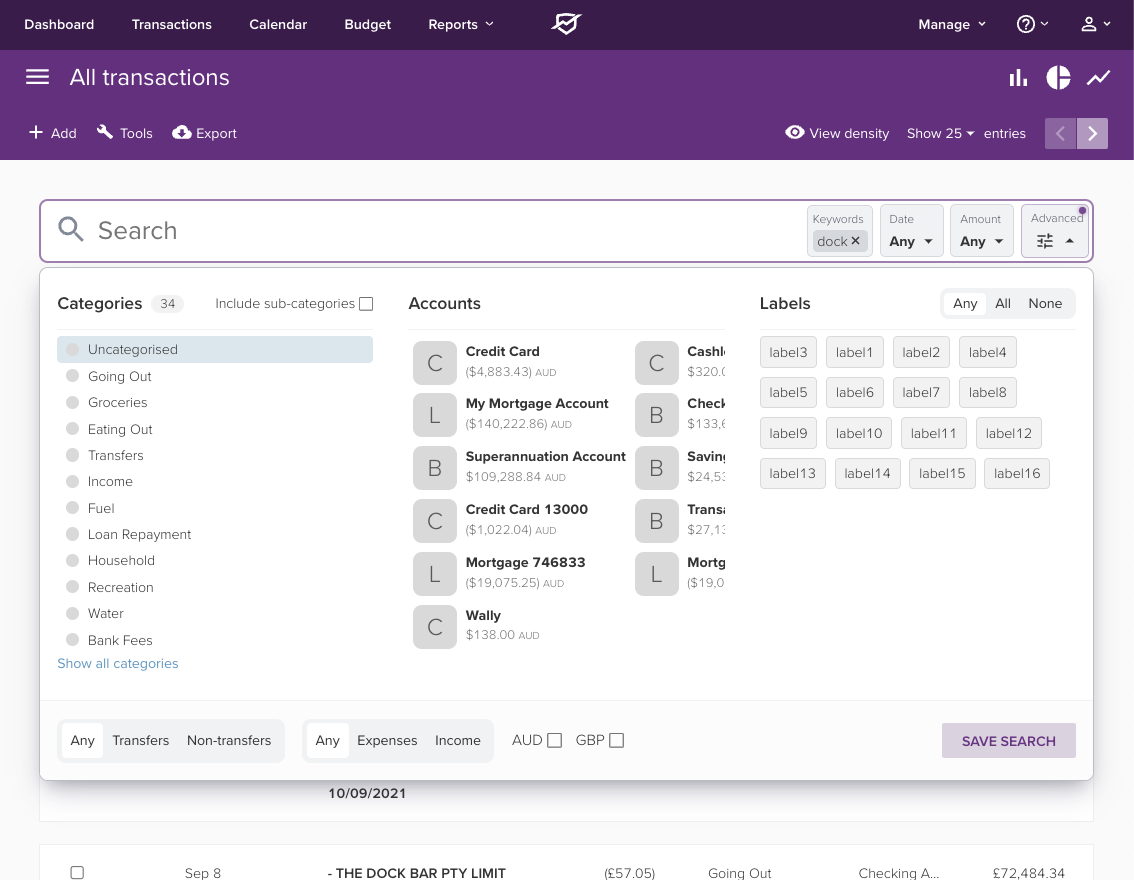Open the user profile menu

click(1090, 24)
